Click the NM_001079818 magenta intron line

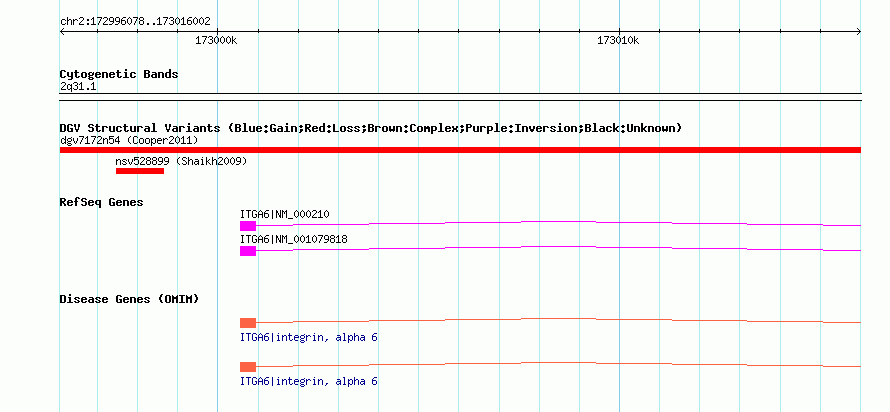[559, 248]
